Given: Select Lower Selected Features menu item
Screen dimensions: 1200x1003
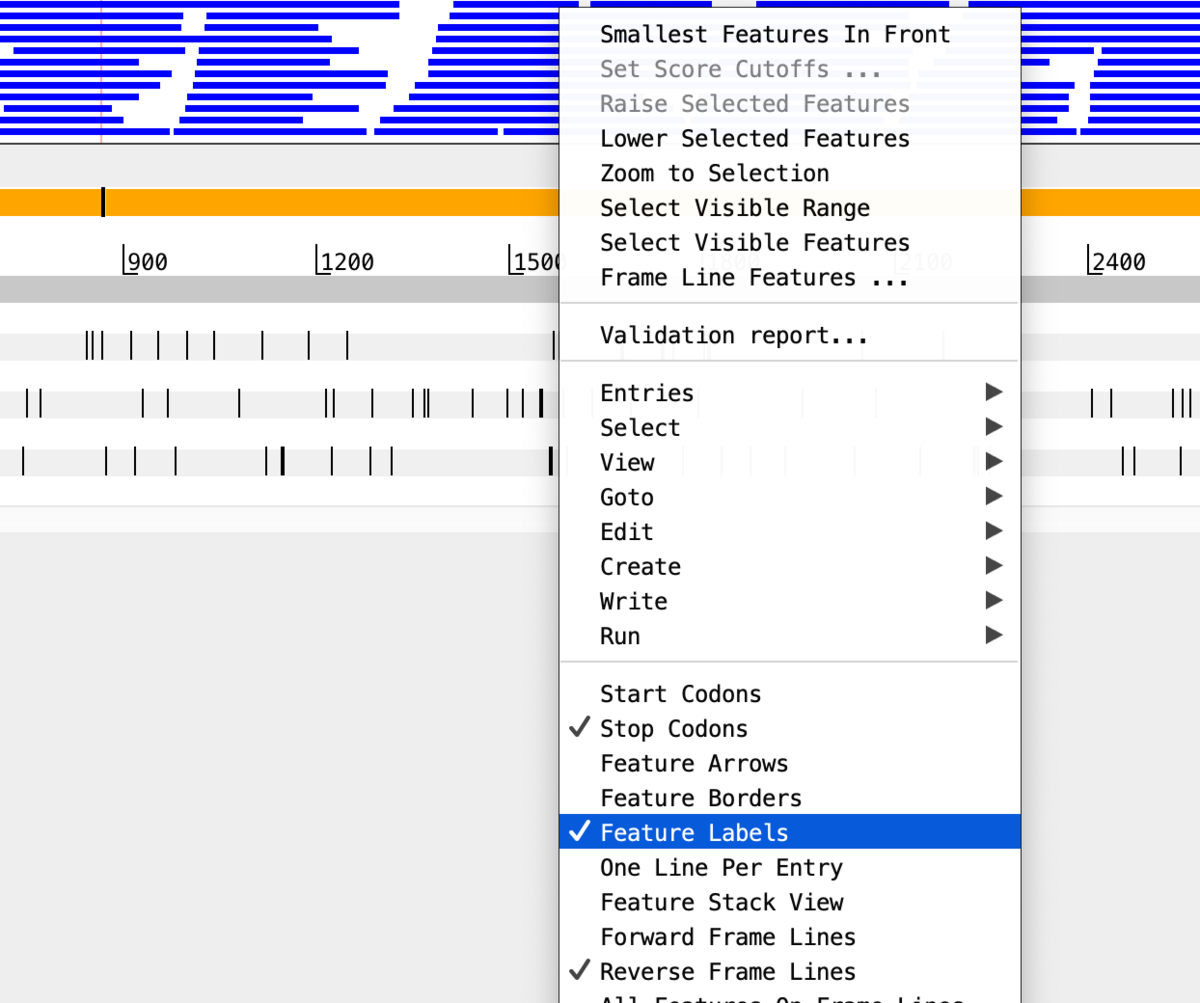Looking at the screenshot, I should (790, 138).
